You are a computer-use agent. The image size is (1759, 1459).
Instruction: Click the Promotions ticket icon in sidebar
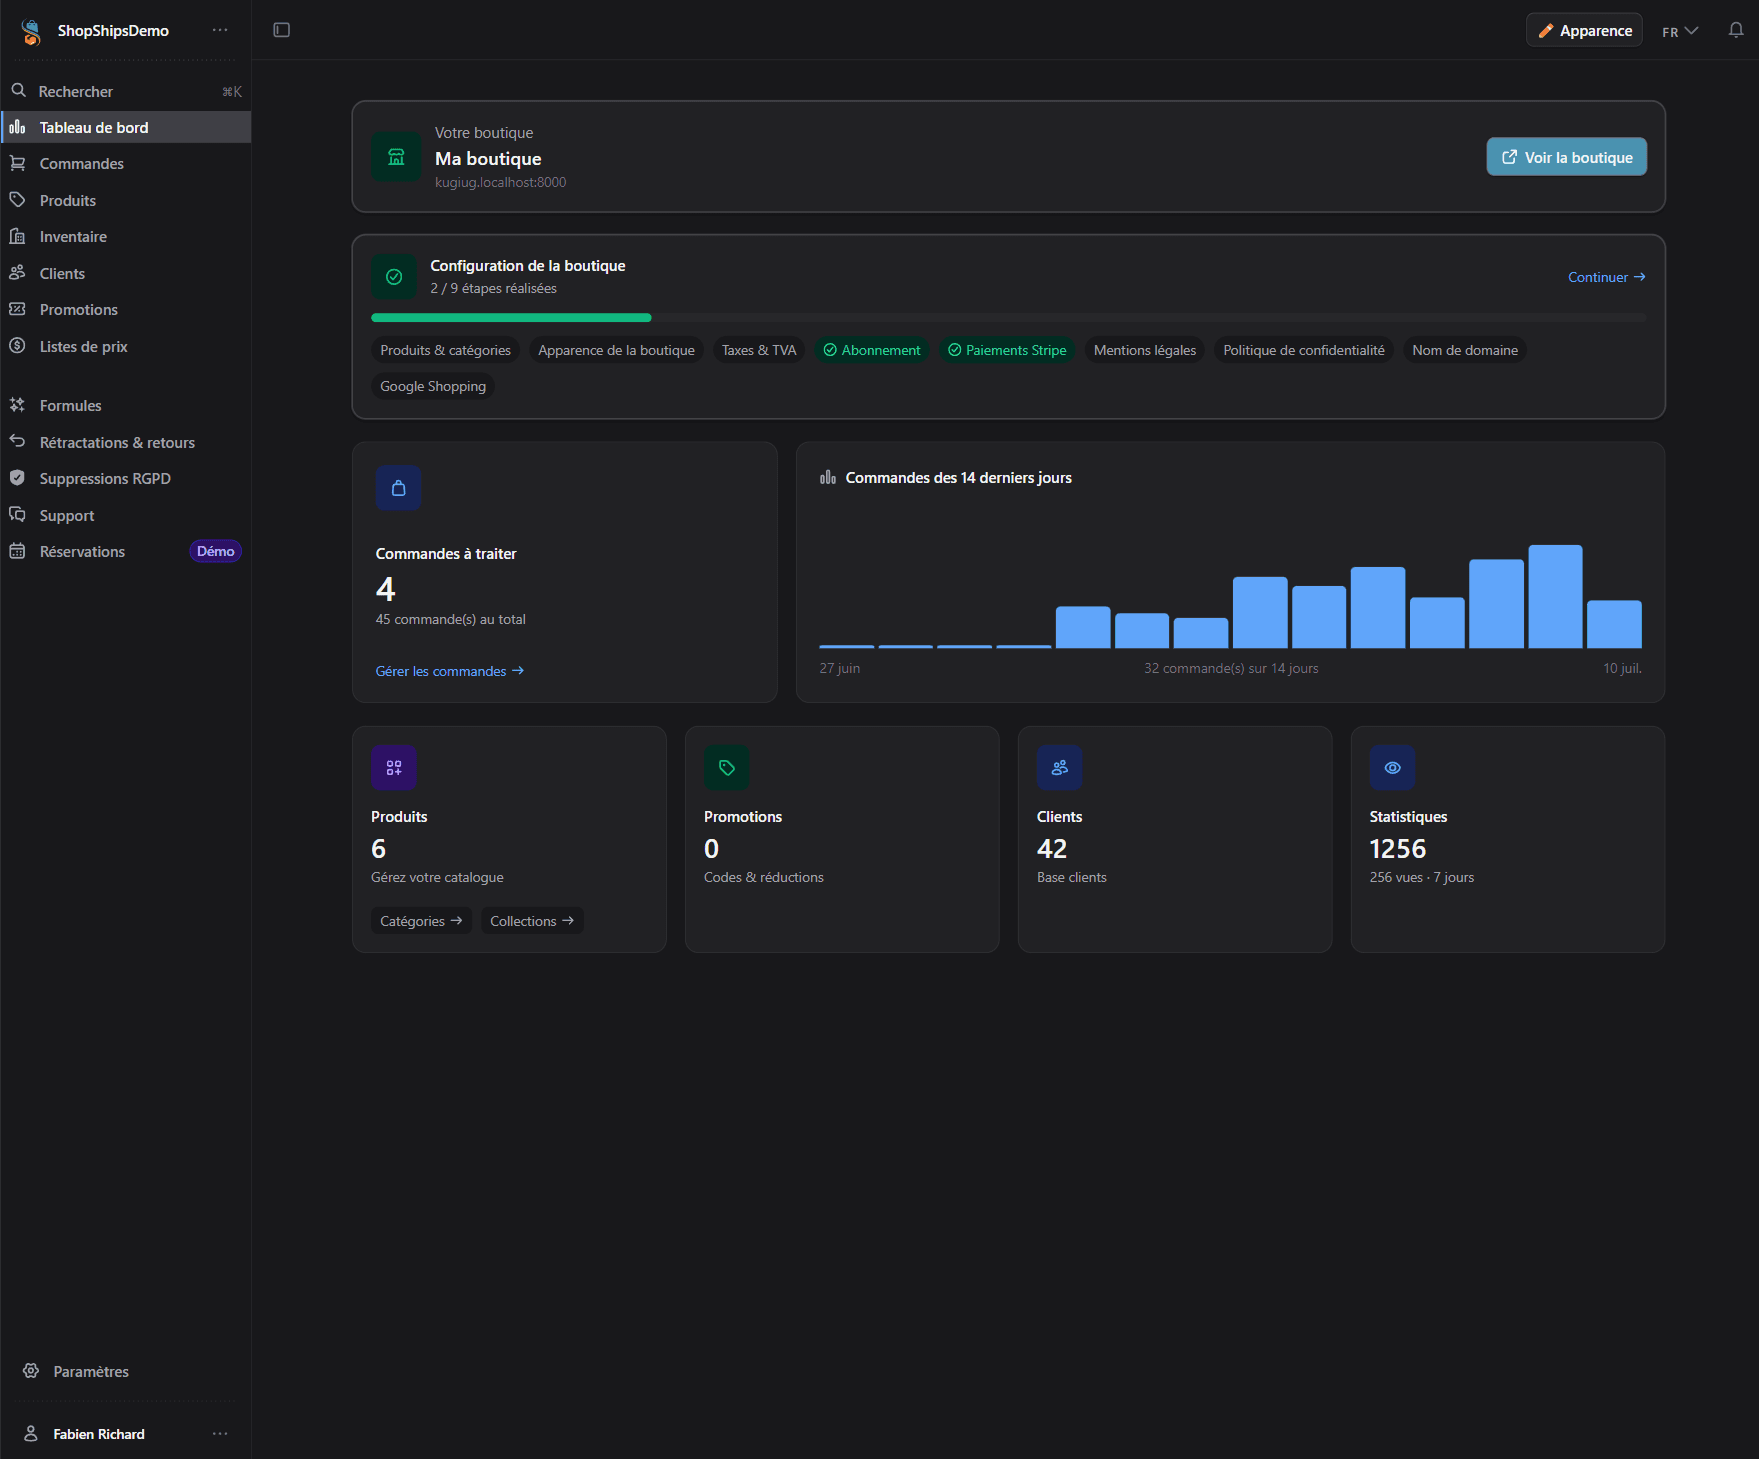(17, 309)
